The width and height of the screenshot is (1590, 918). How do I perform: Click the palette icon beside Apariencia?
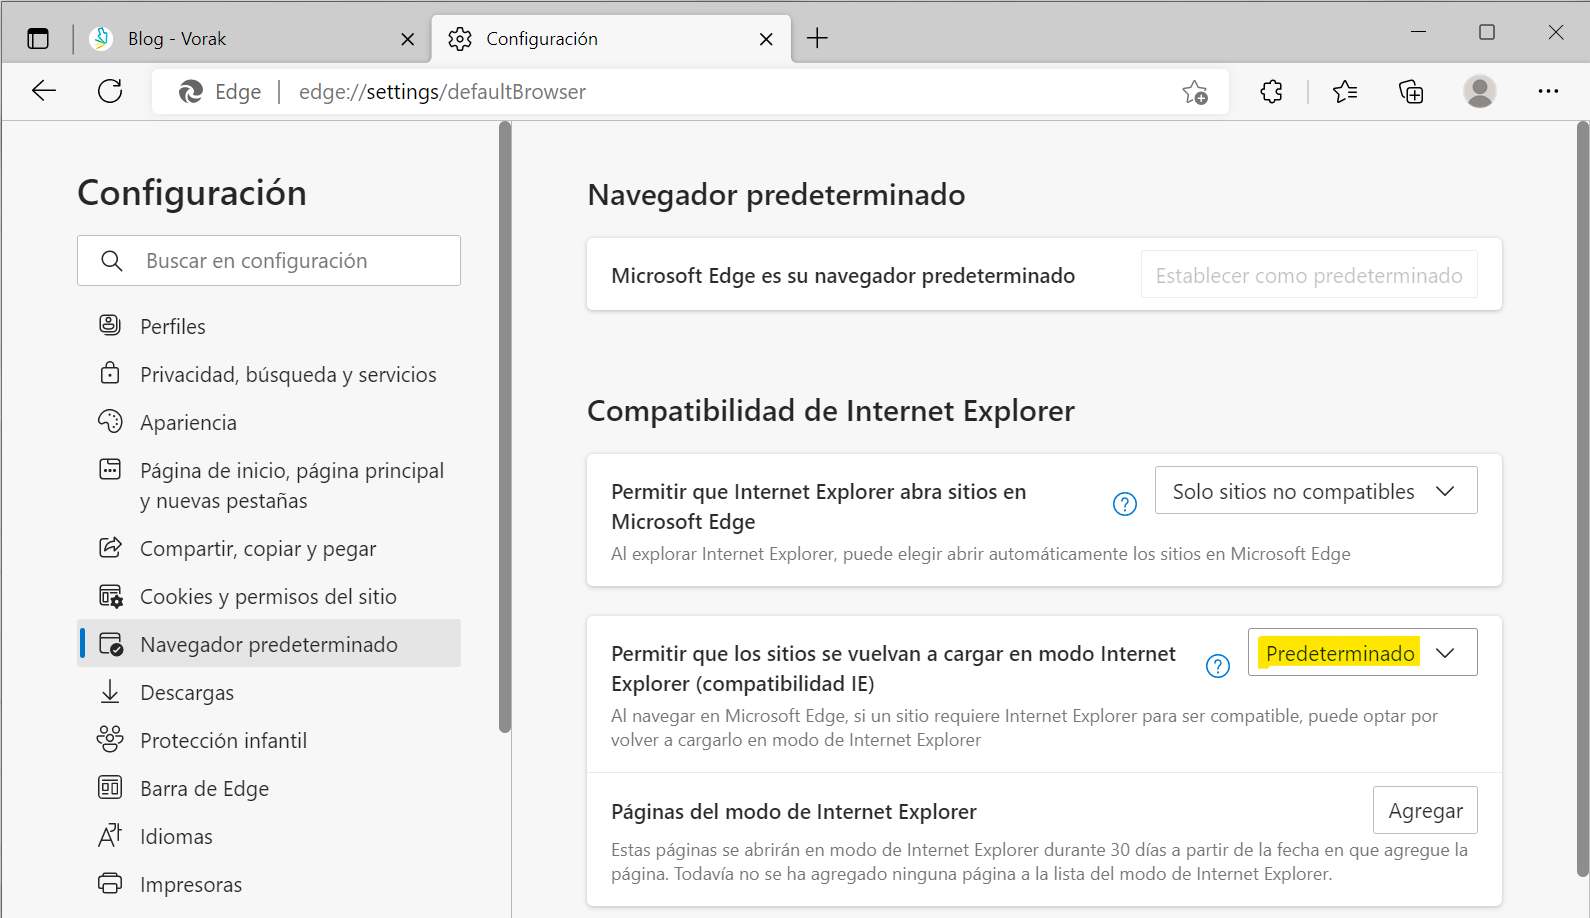pos(110,421)
